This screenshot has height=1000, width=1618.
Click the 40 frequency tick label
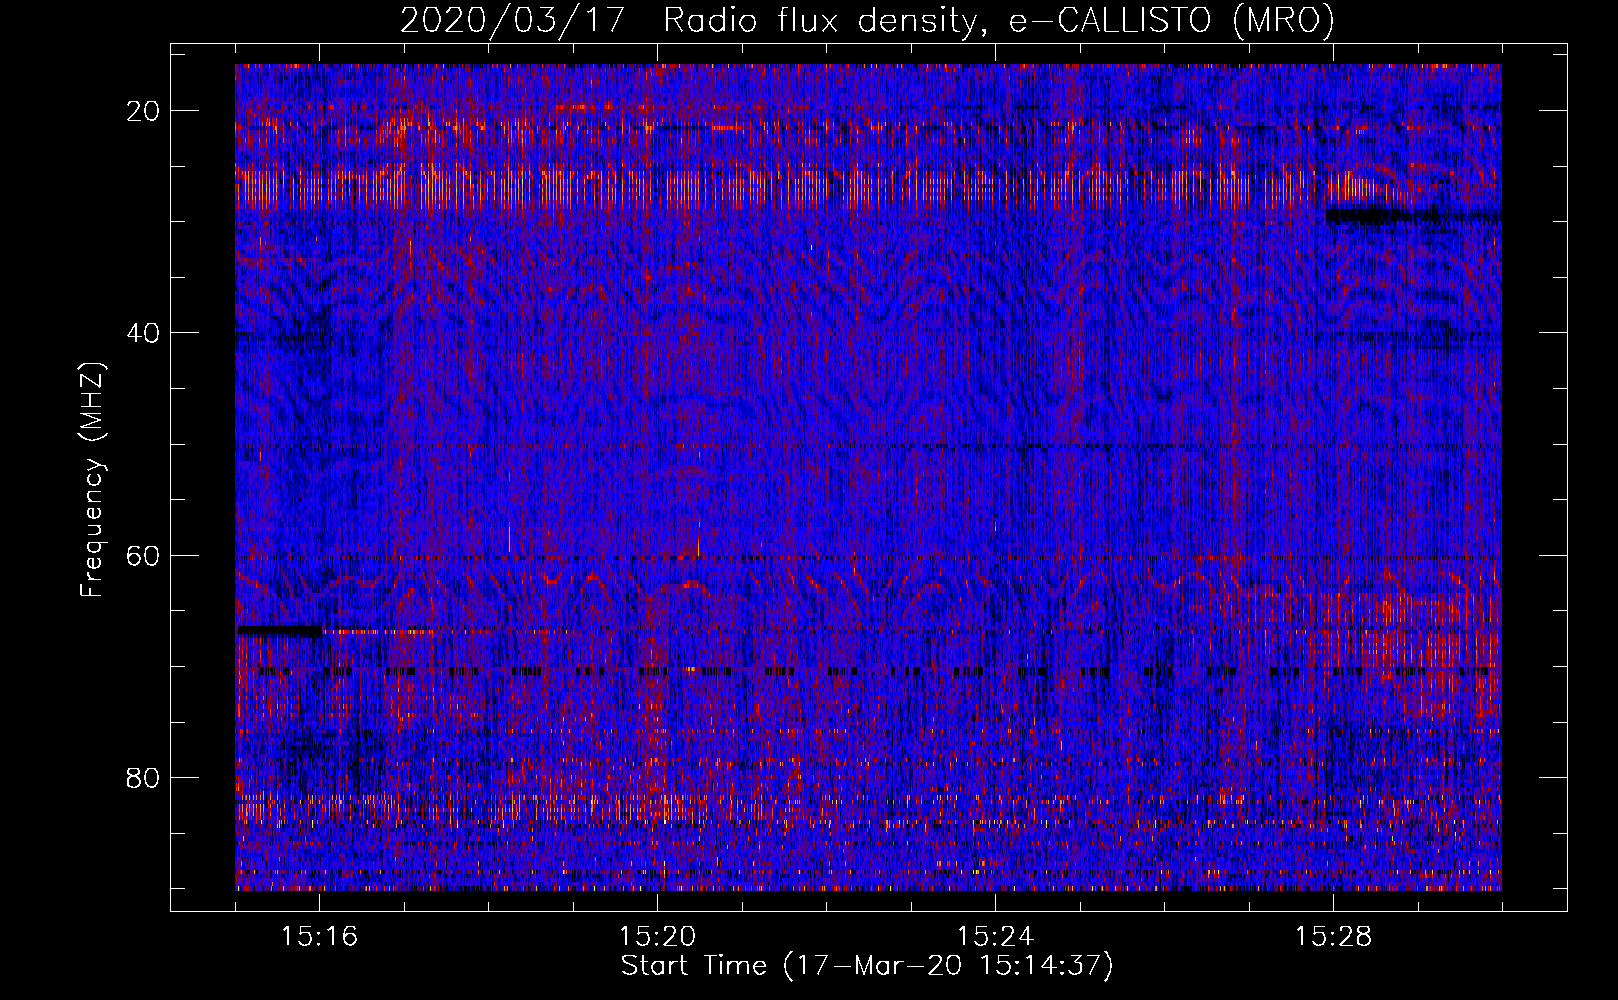[144, 332]
